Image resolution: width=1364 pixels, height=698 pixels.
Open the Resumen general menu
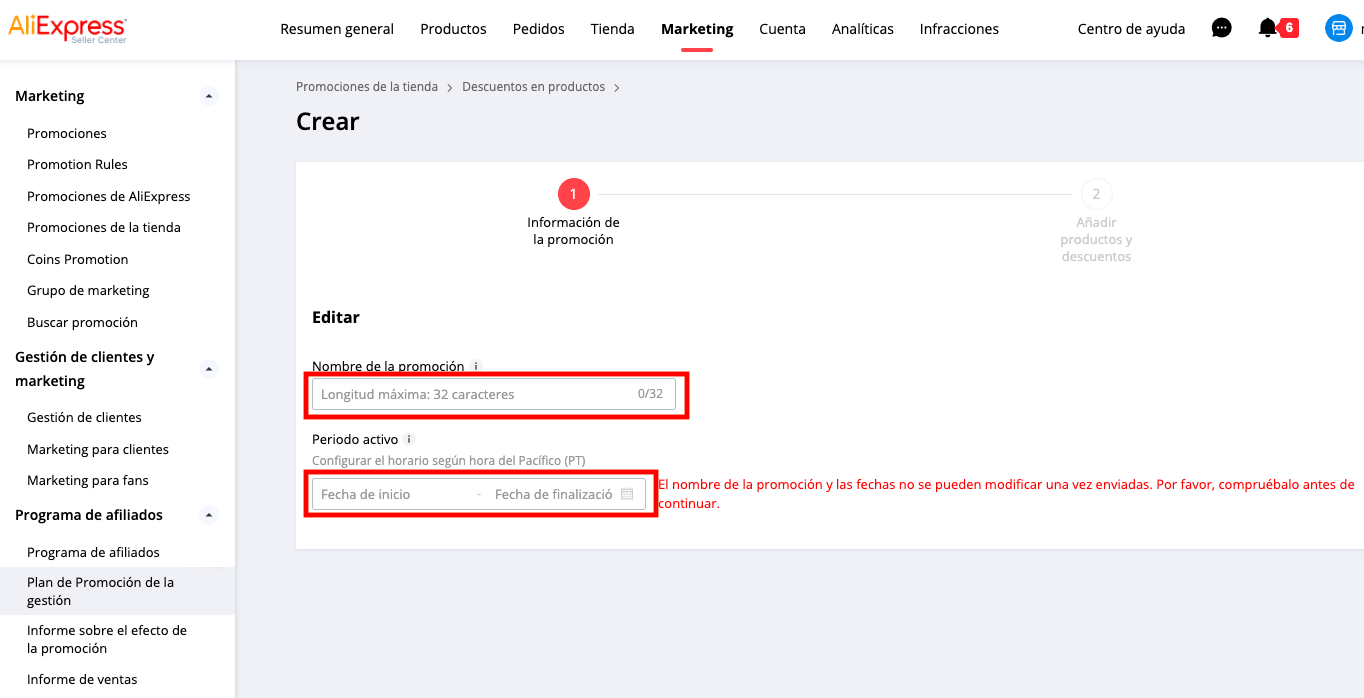coord(337,29)
